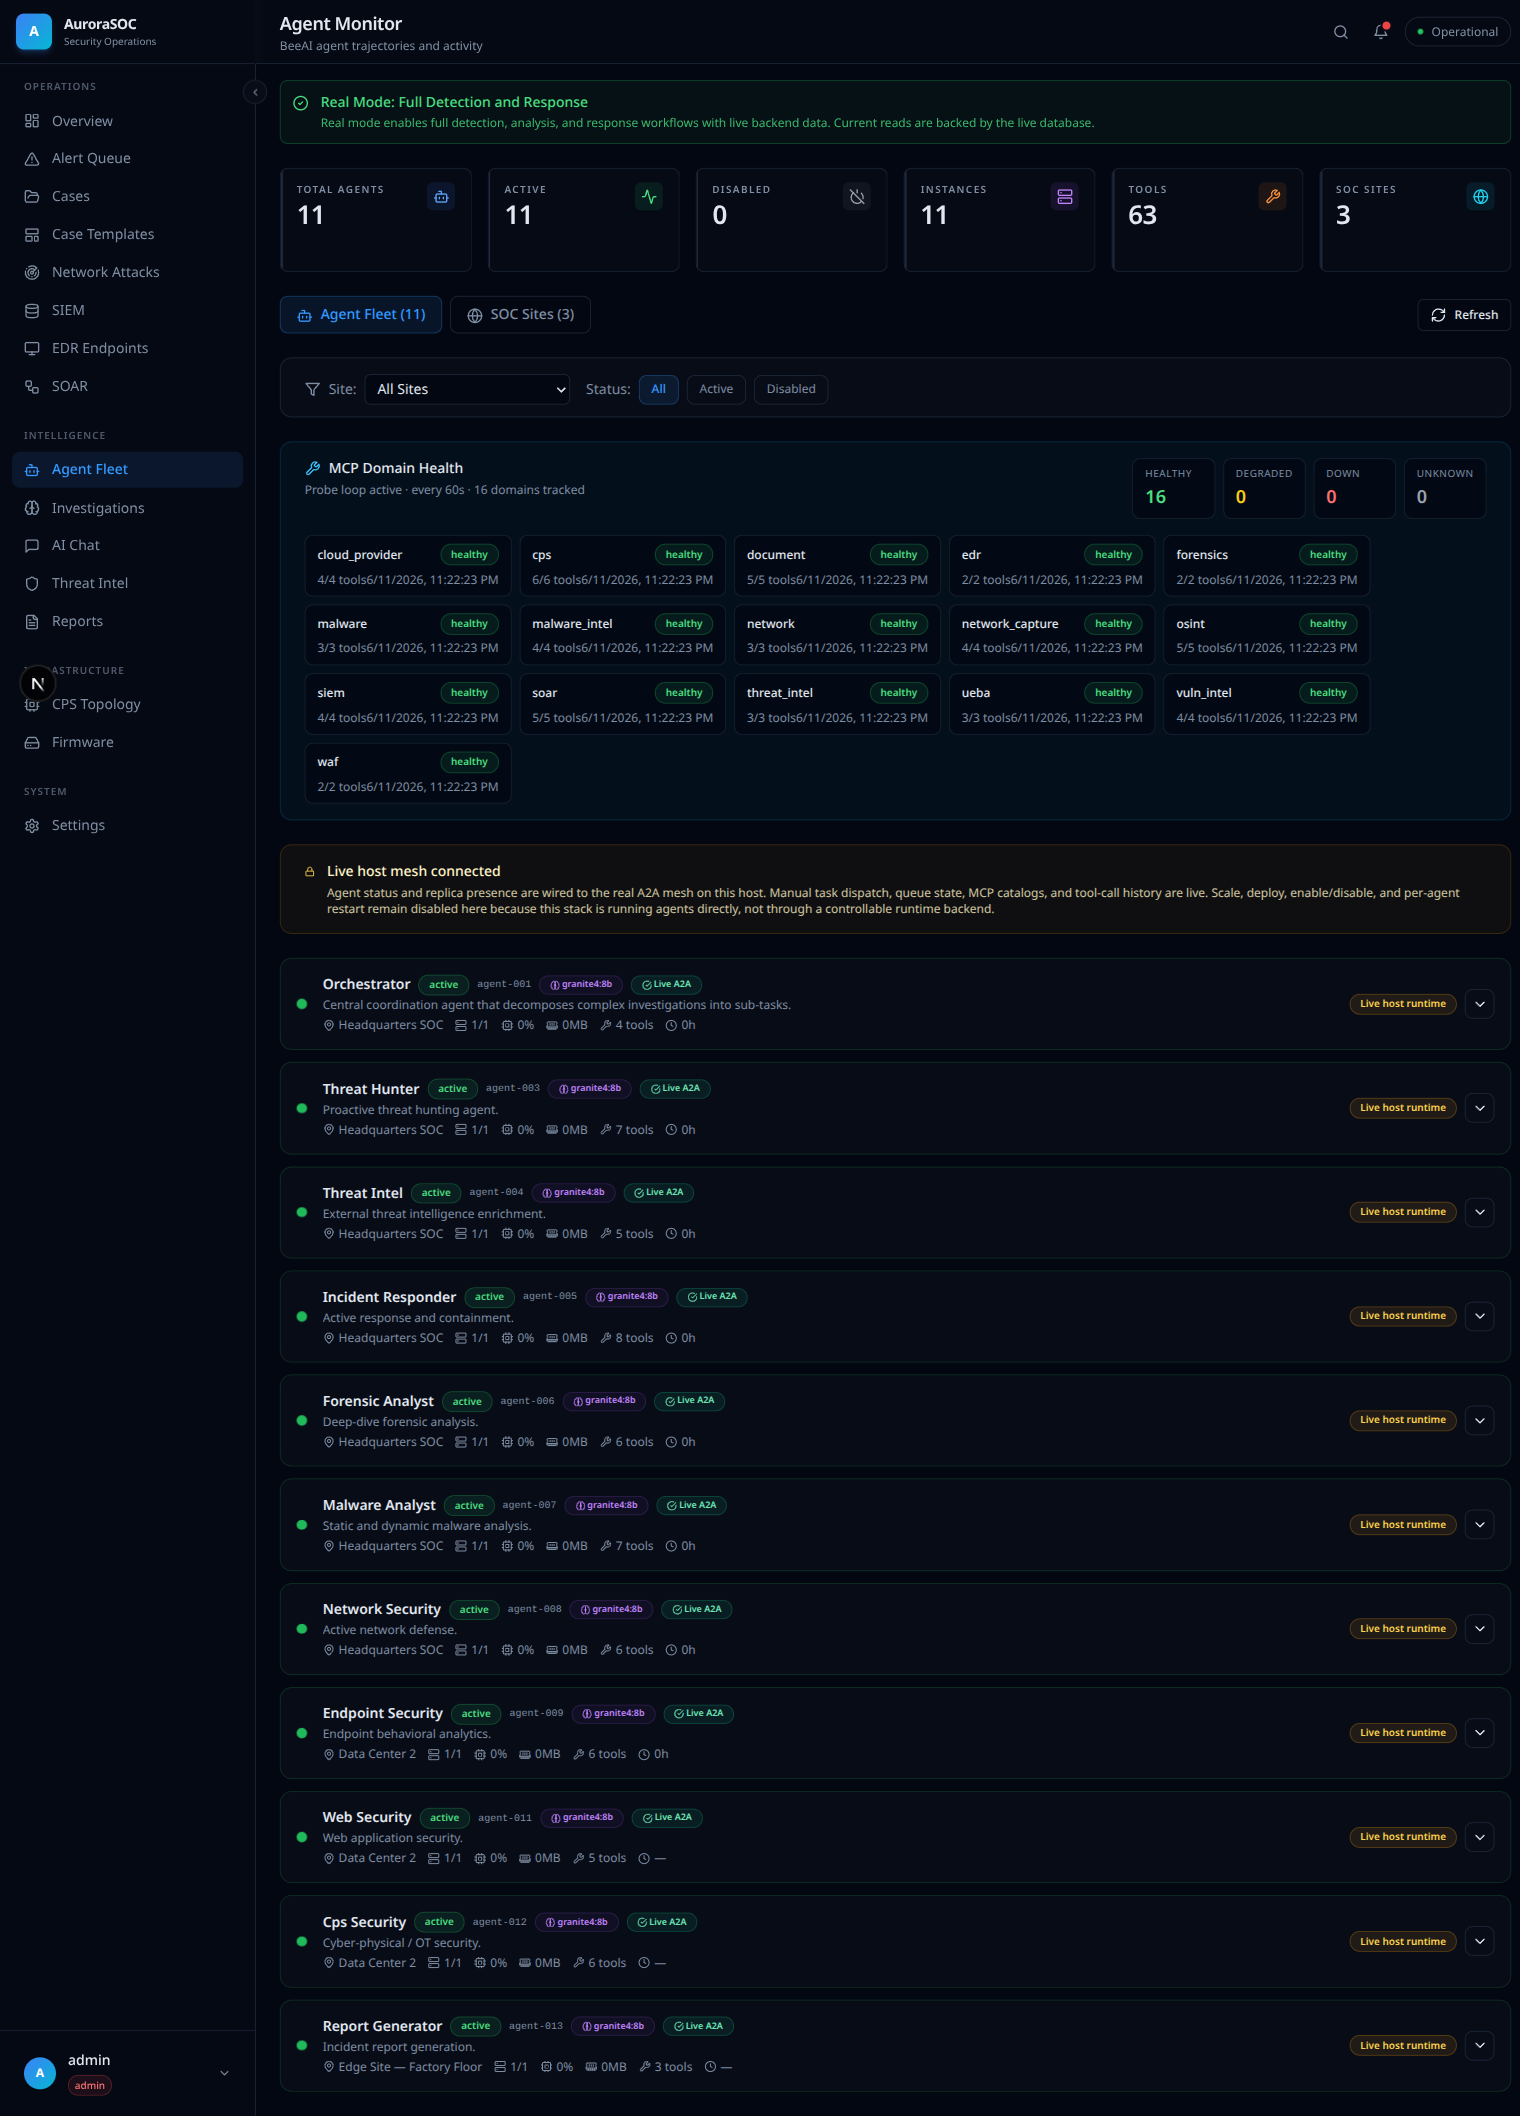Click the SOC Sites globe icon
The image size is (1520, 2116).
[1481, 197]
